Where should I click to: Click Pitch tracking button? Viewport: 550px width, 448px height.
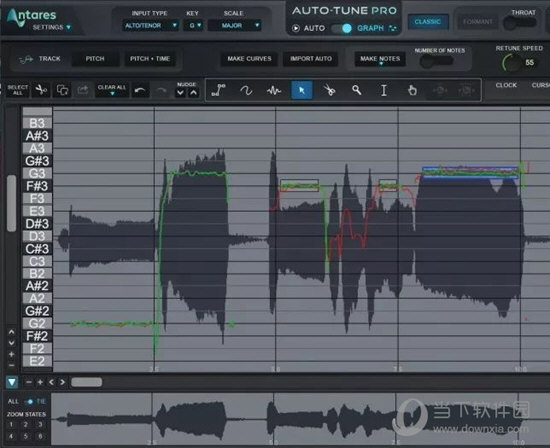[95, 59]
